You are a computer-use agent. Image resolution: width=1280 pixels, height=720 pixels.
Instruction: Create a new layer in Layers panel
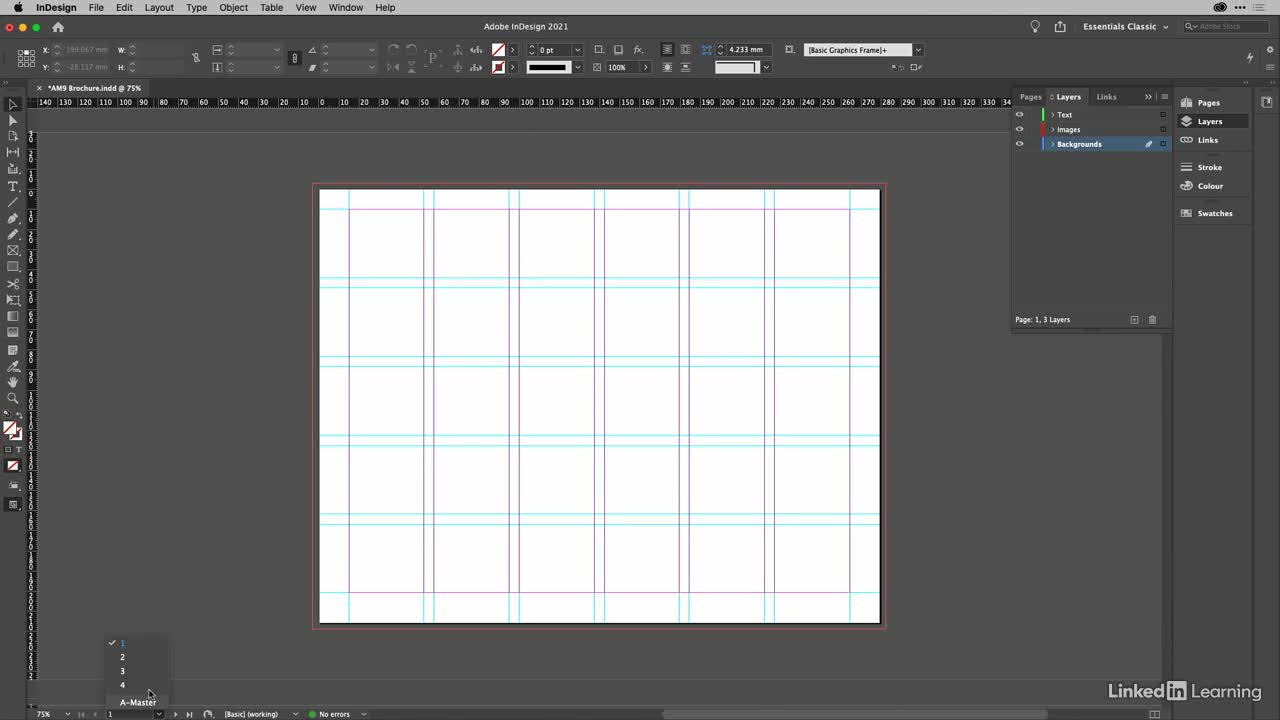[x=1134, y=320]
